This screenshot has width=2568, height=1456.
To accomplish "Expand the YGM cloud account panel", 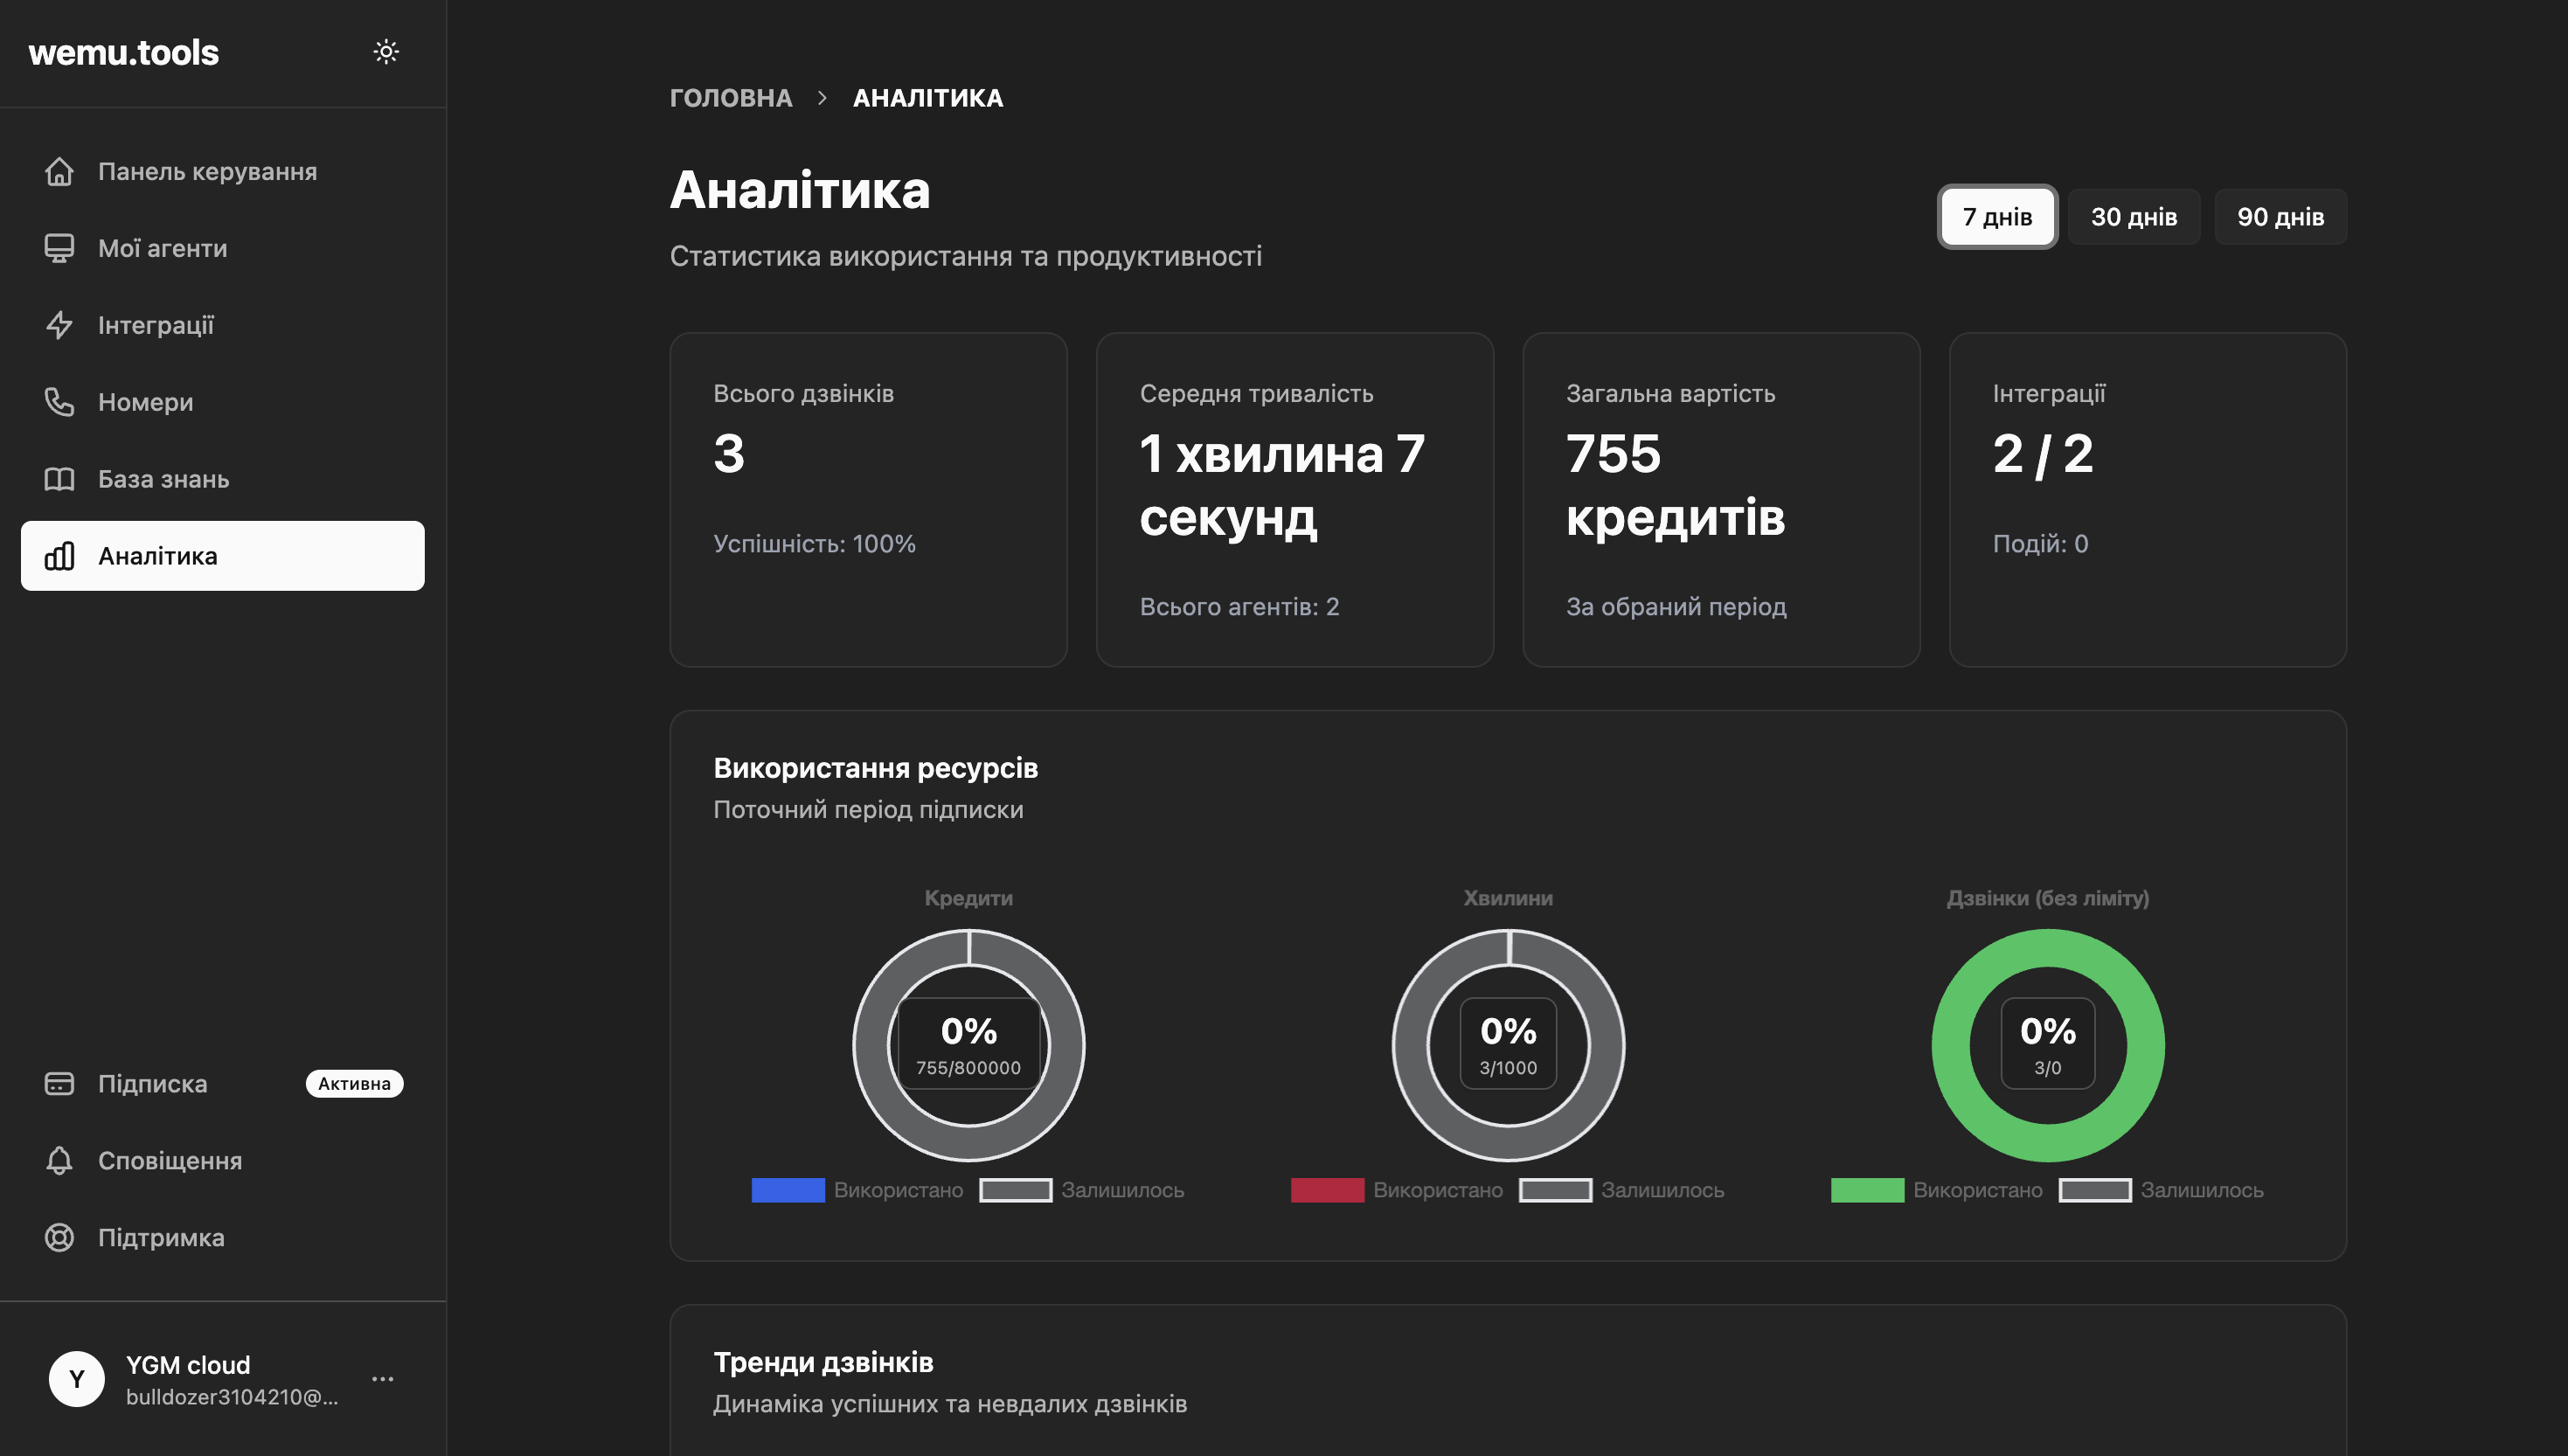I will 188,1378.
